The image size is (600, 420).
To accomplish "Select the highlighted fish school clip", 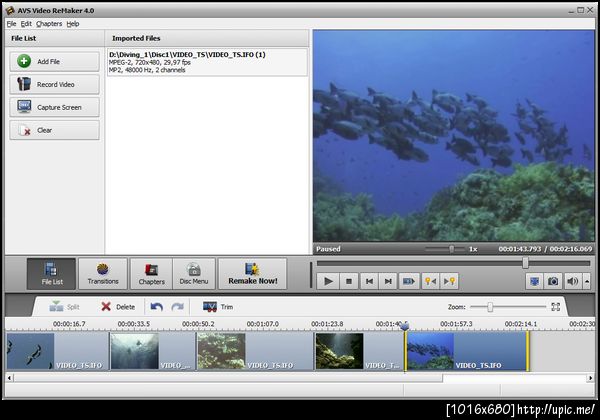I will click(467, 351).
